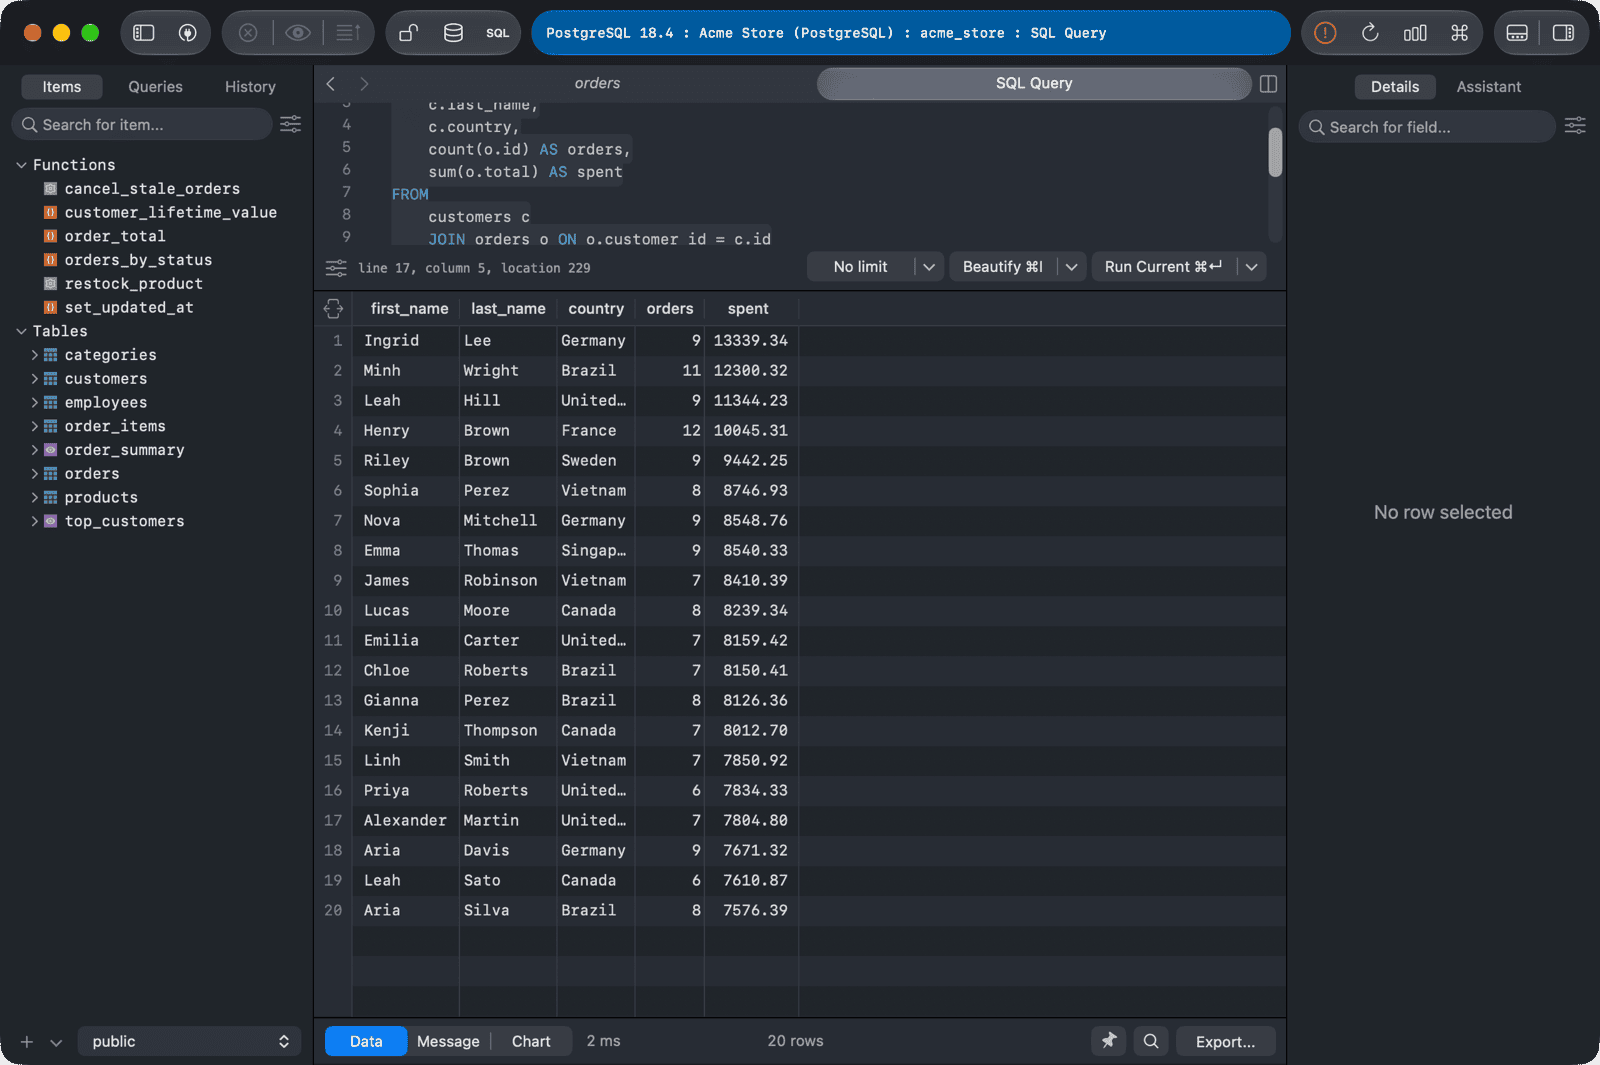1600x1065 pixels.
Task: Show the Message result view
Action: tap(448, 1041)
